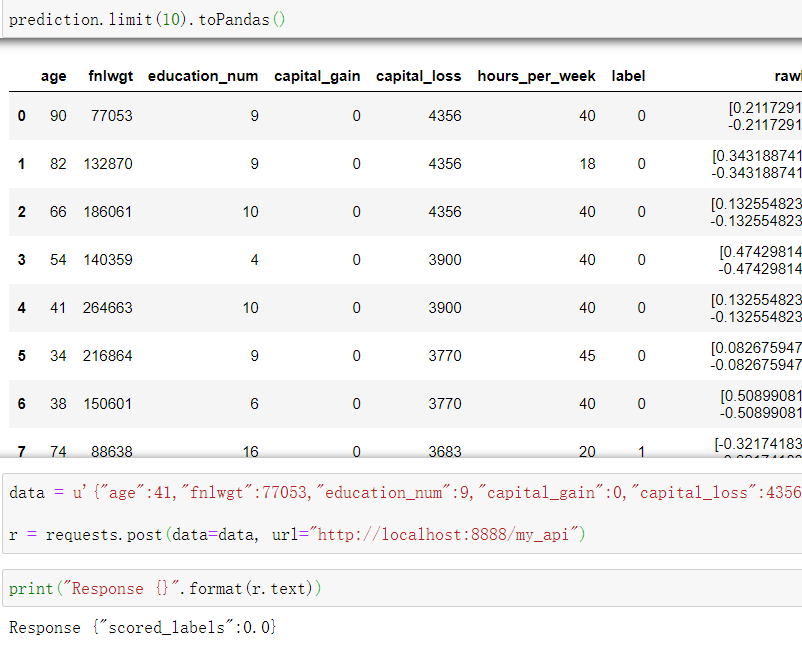This screenshot has height=656, width=802.
Task: Select row index 0 in the table
Action: (x=21, y=115)
